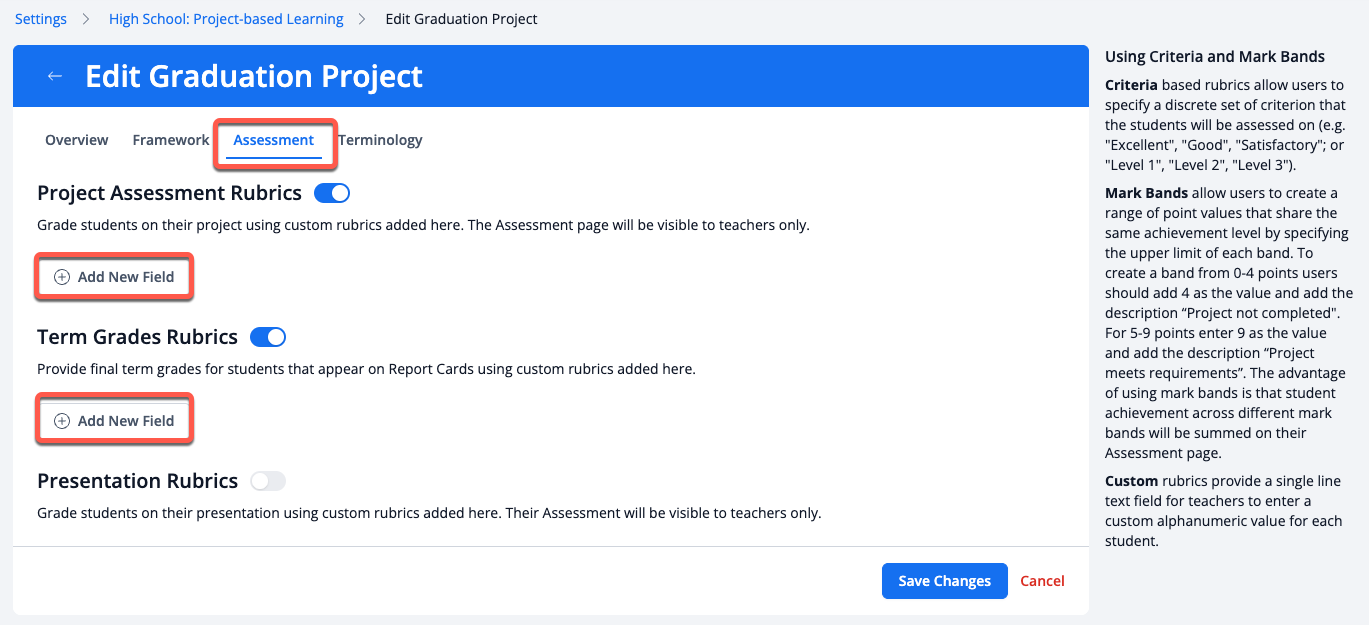Click the Presentation Rubrics section heading
Screen dimensions: 1369x625
pos(137,481)
